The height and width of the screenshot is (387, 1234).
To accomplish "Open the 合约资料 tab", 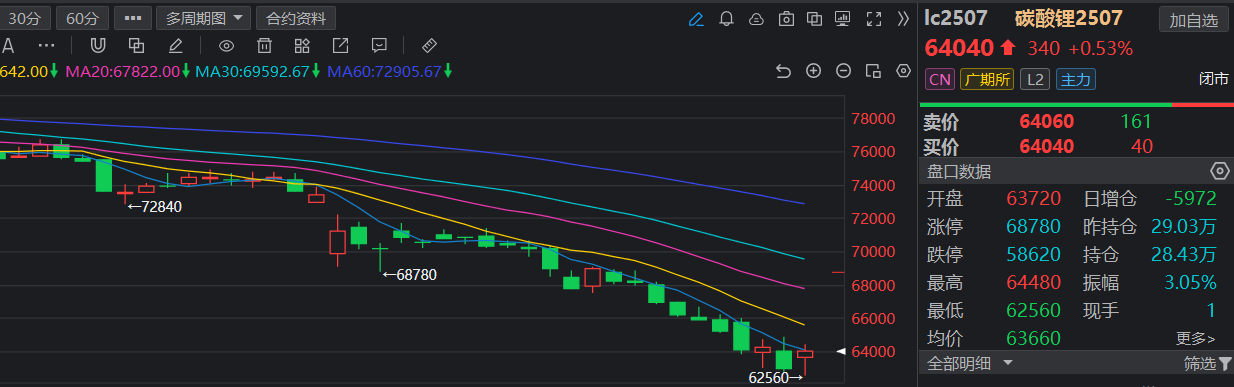I will click(x=296, y=18).
